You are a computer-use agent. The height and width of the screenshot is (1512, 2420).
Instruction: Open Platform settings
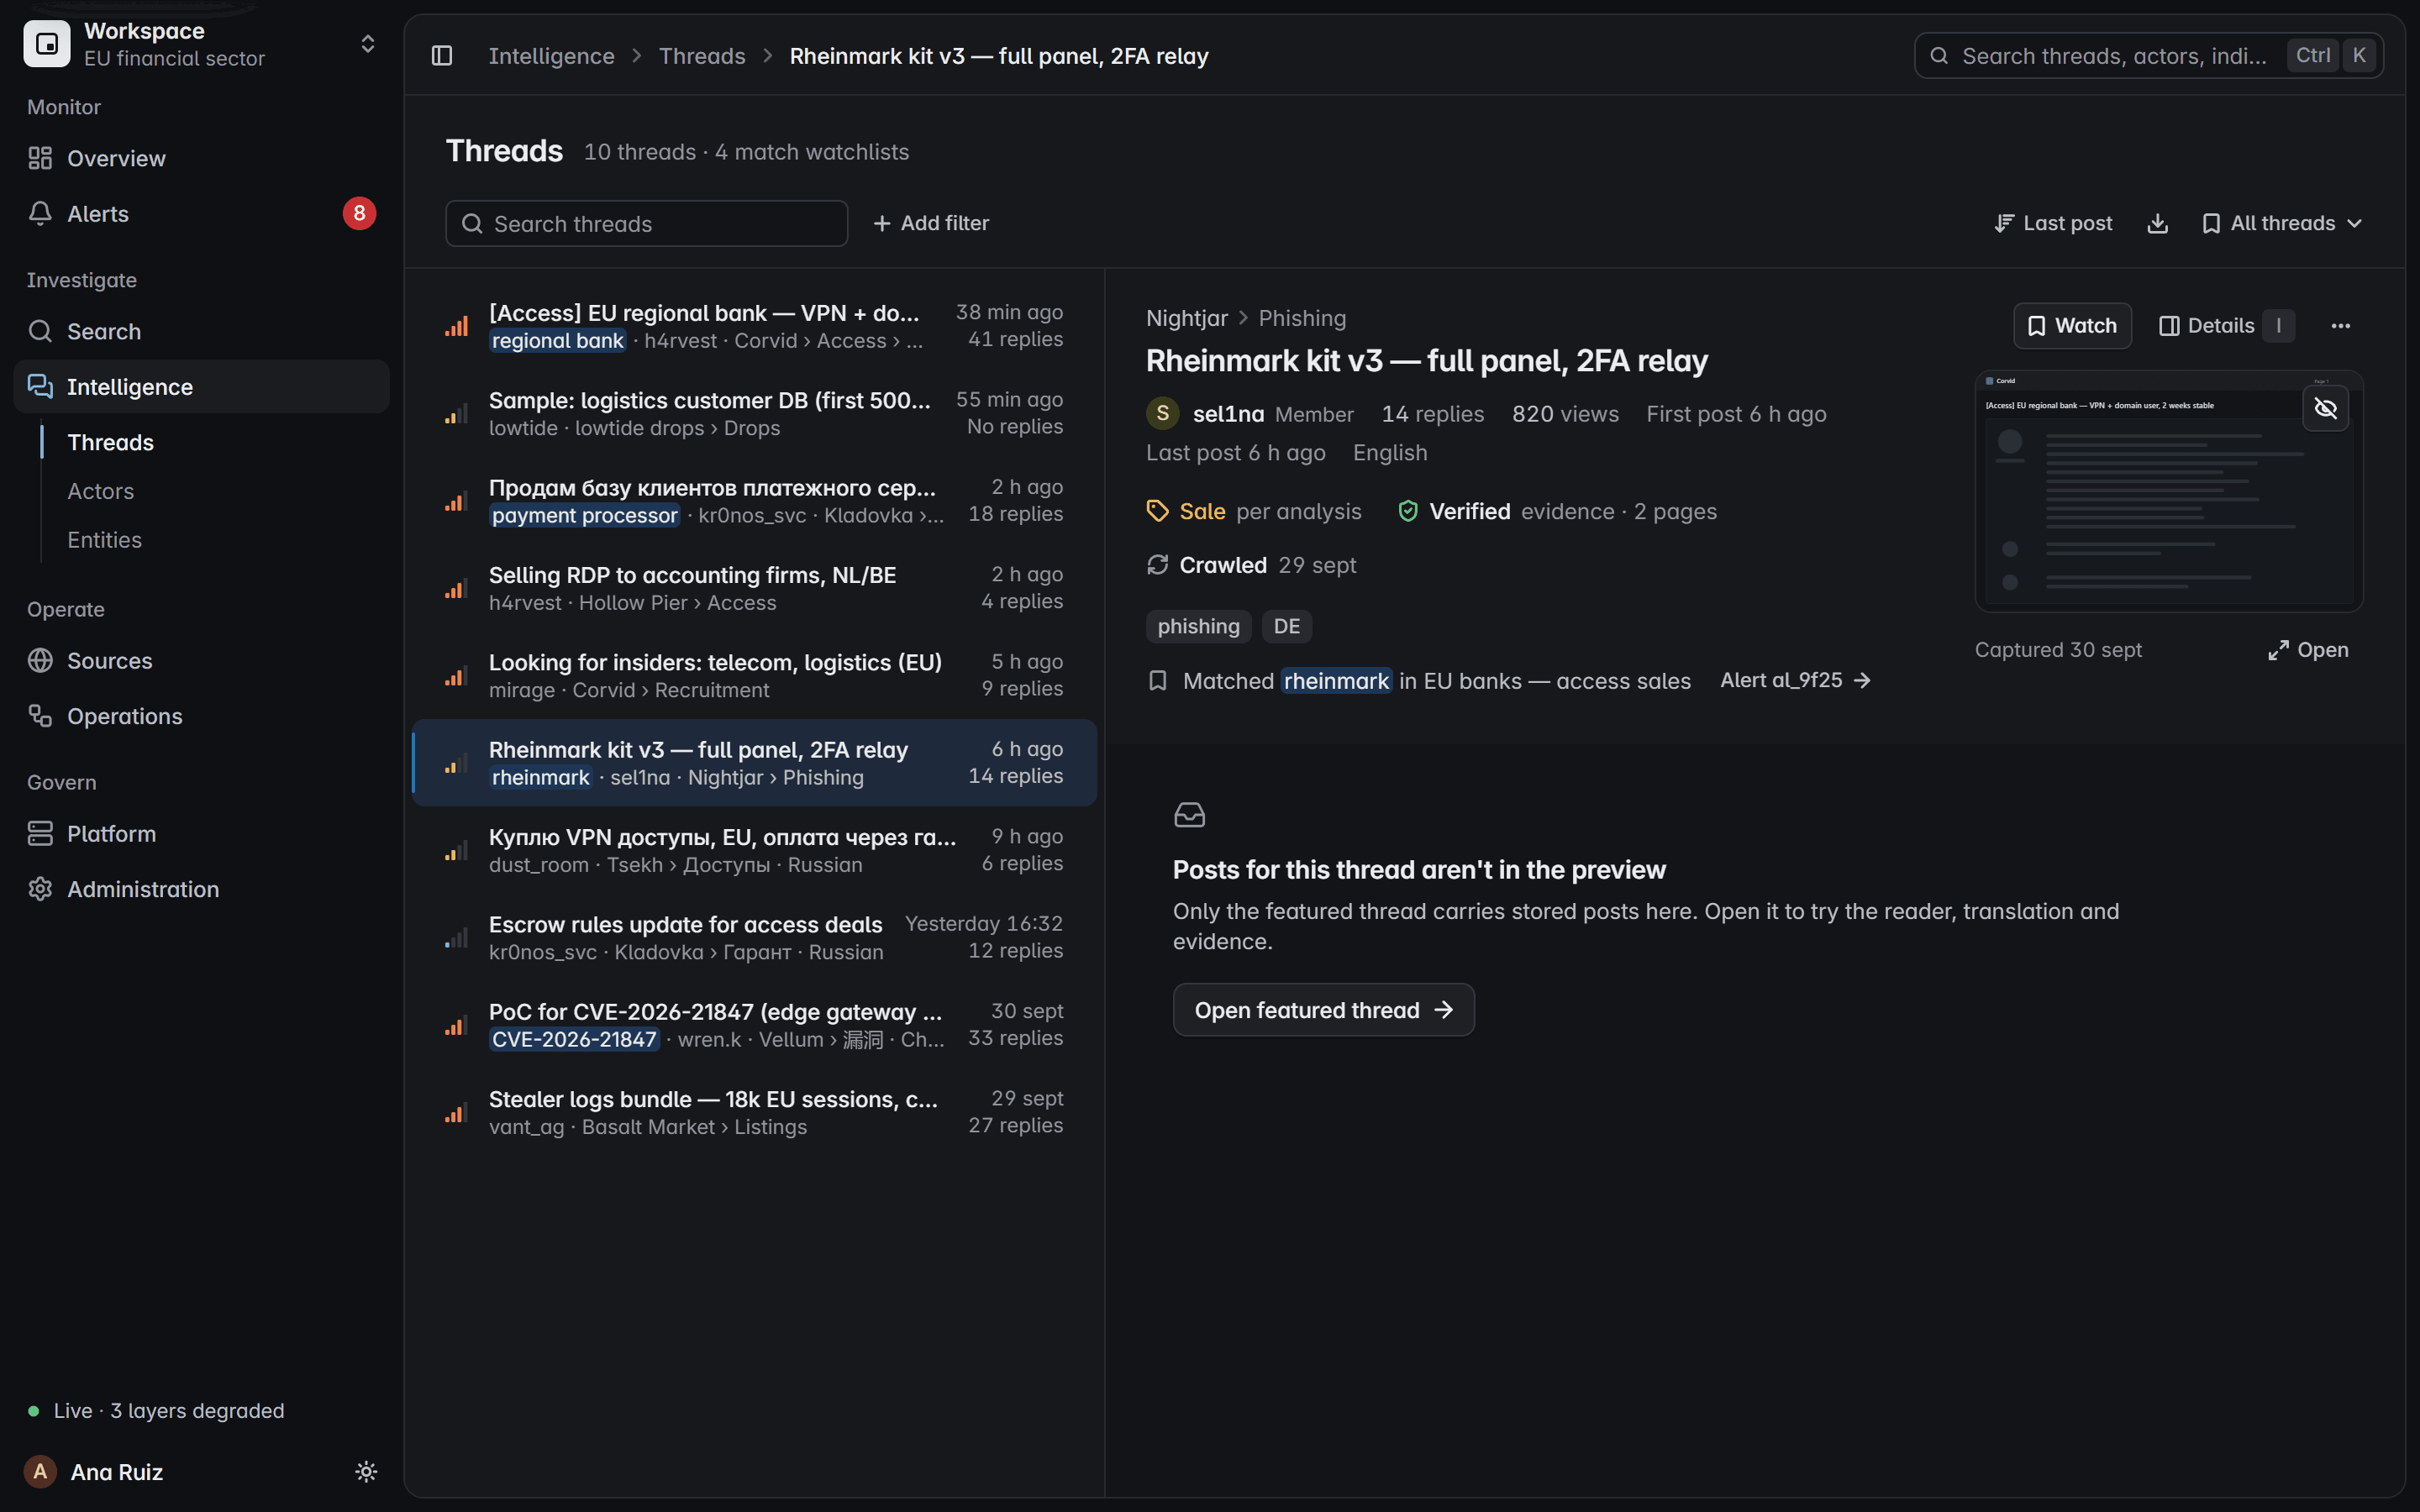tap(201, 834)
